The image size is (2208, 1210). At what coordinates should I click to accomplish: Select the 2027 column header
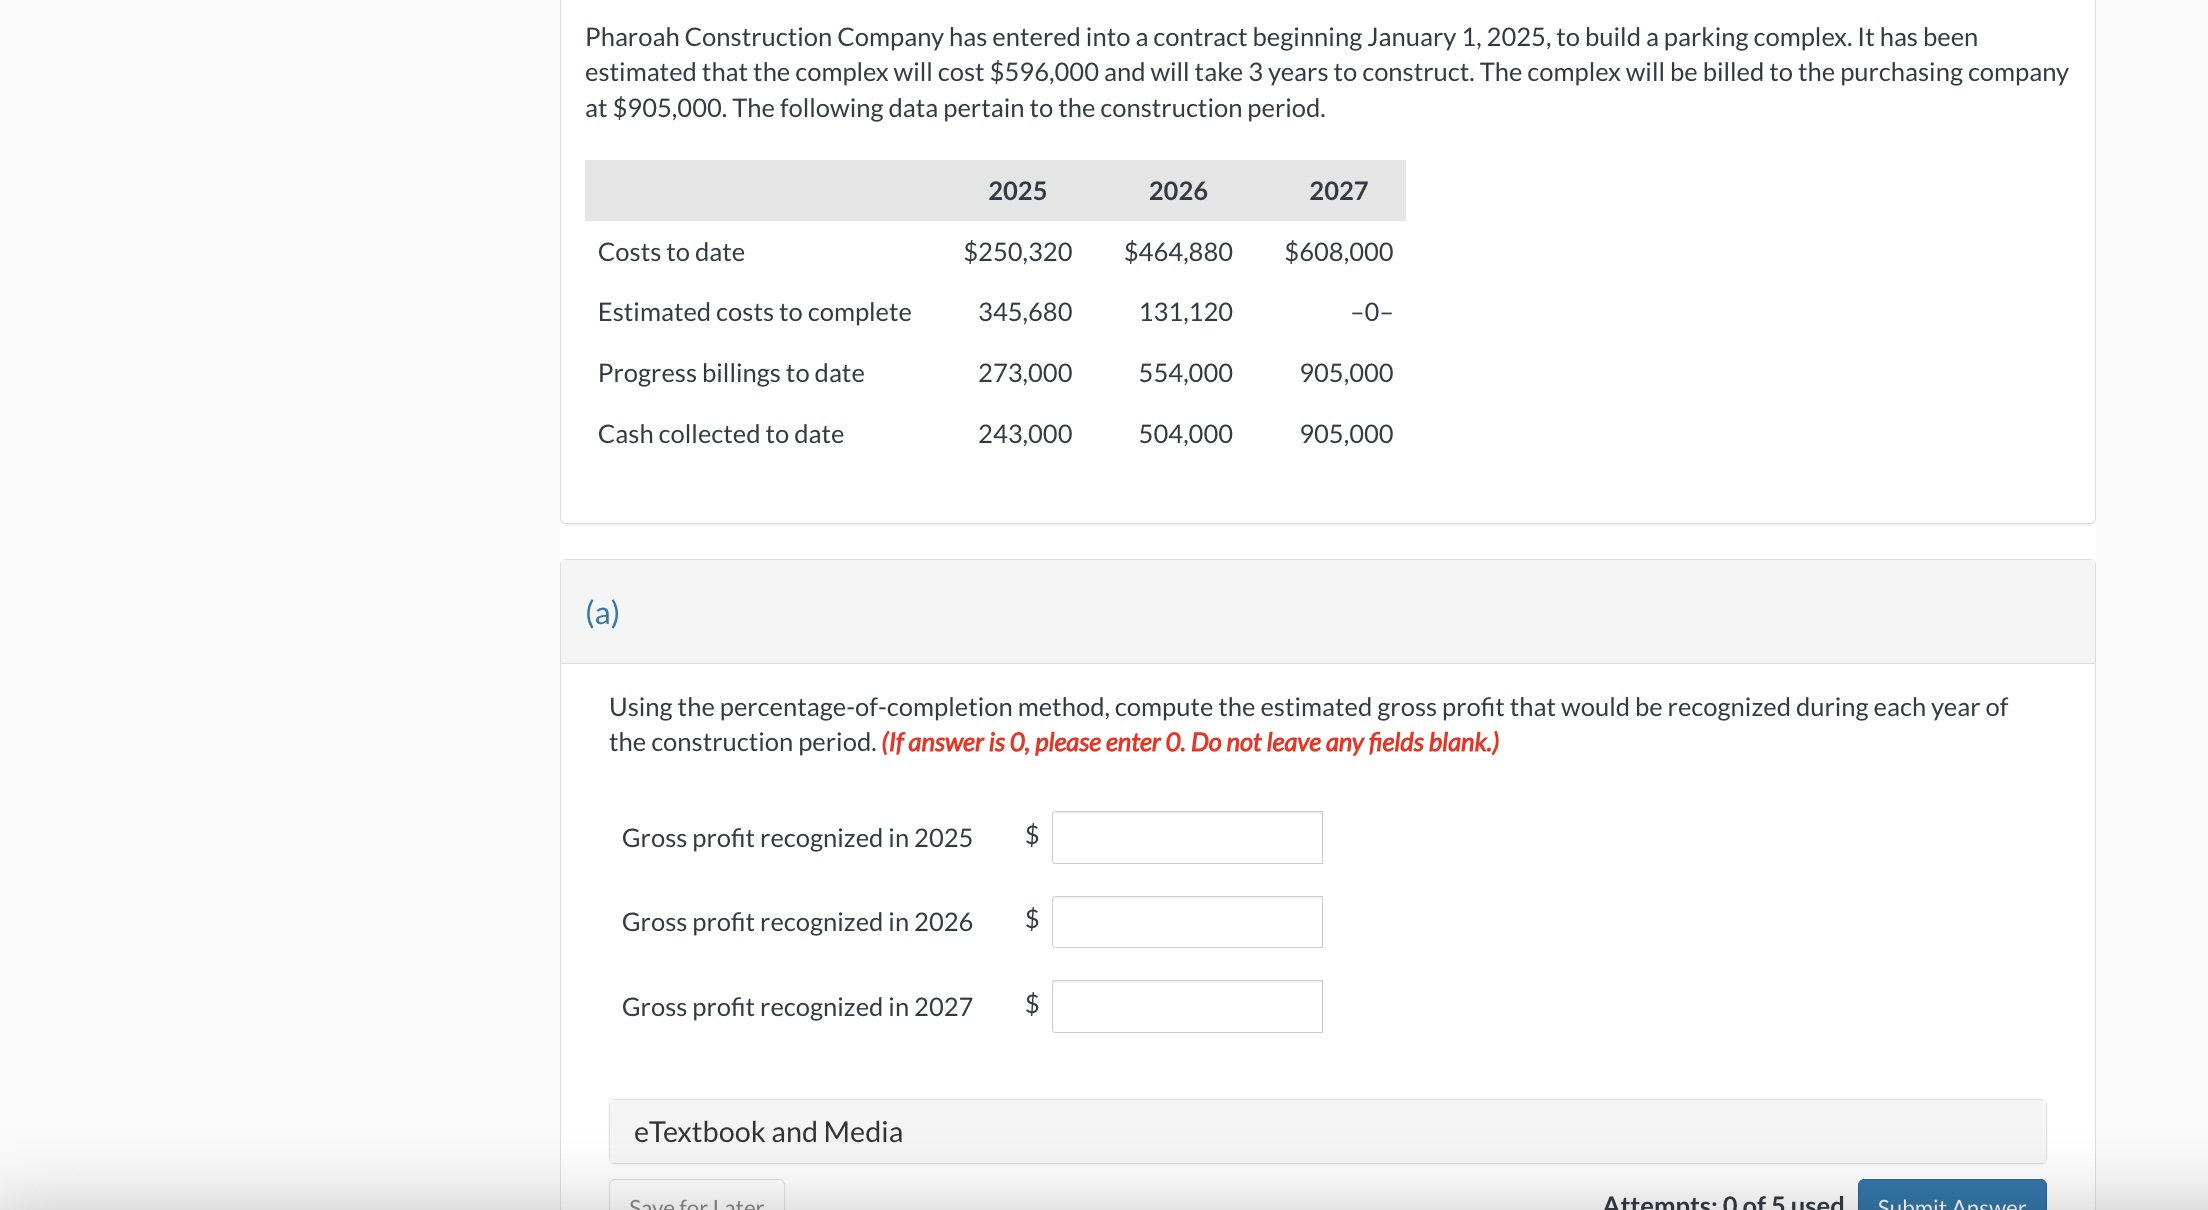1338,191
